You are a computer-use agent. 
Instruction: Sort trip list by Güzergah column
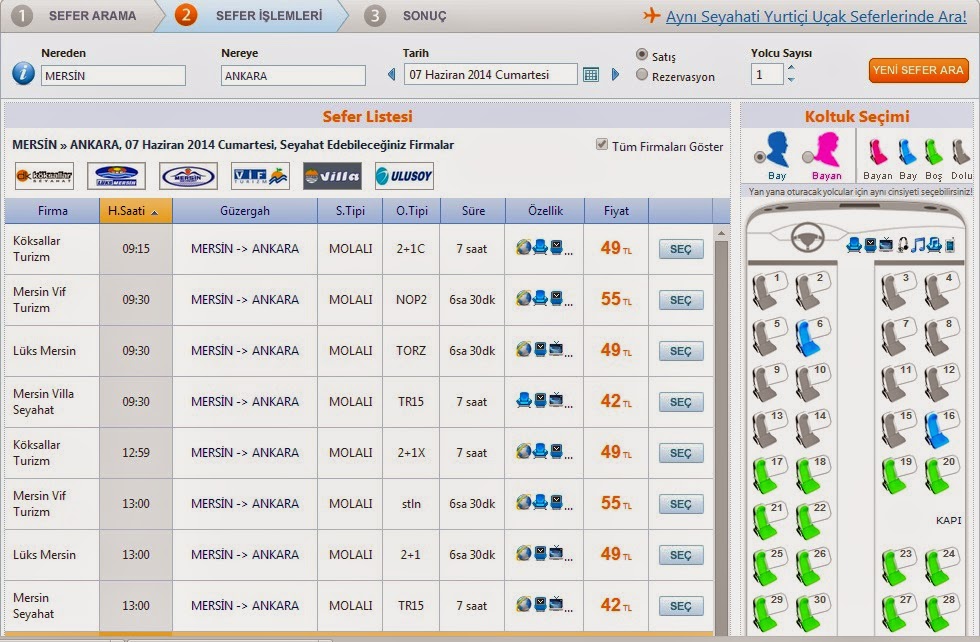245,211
